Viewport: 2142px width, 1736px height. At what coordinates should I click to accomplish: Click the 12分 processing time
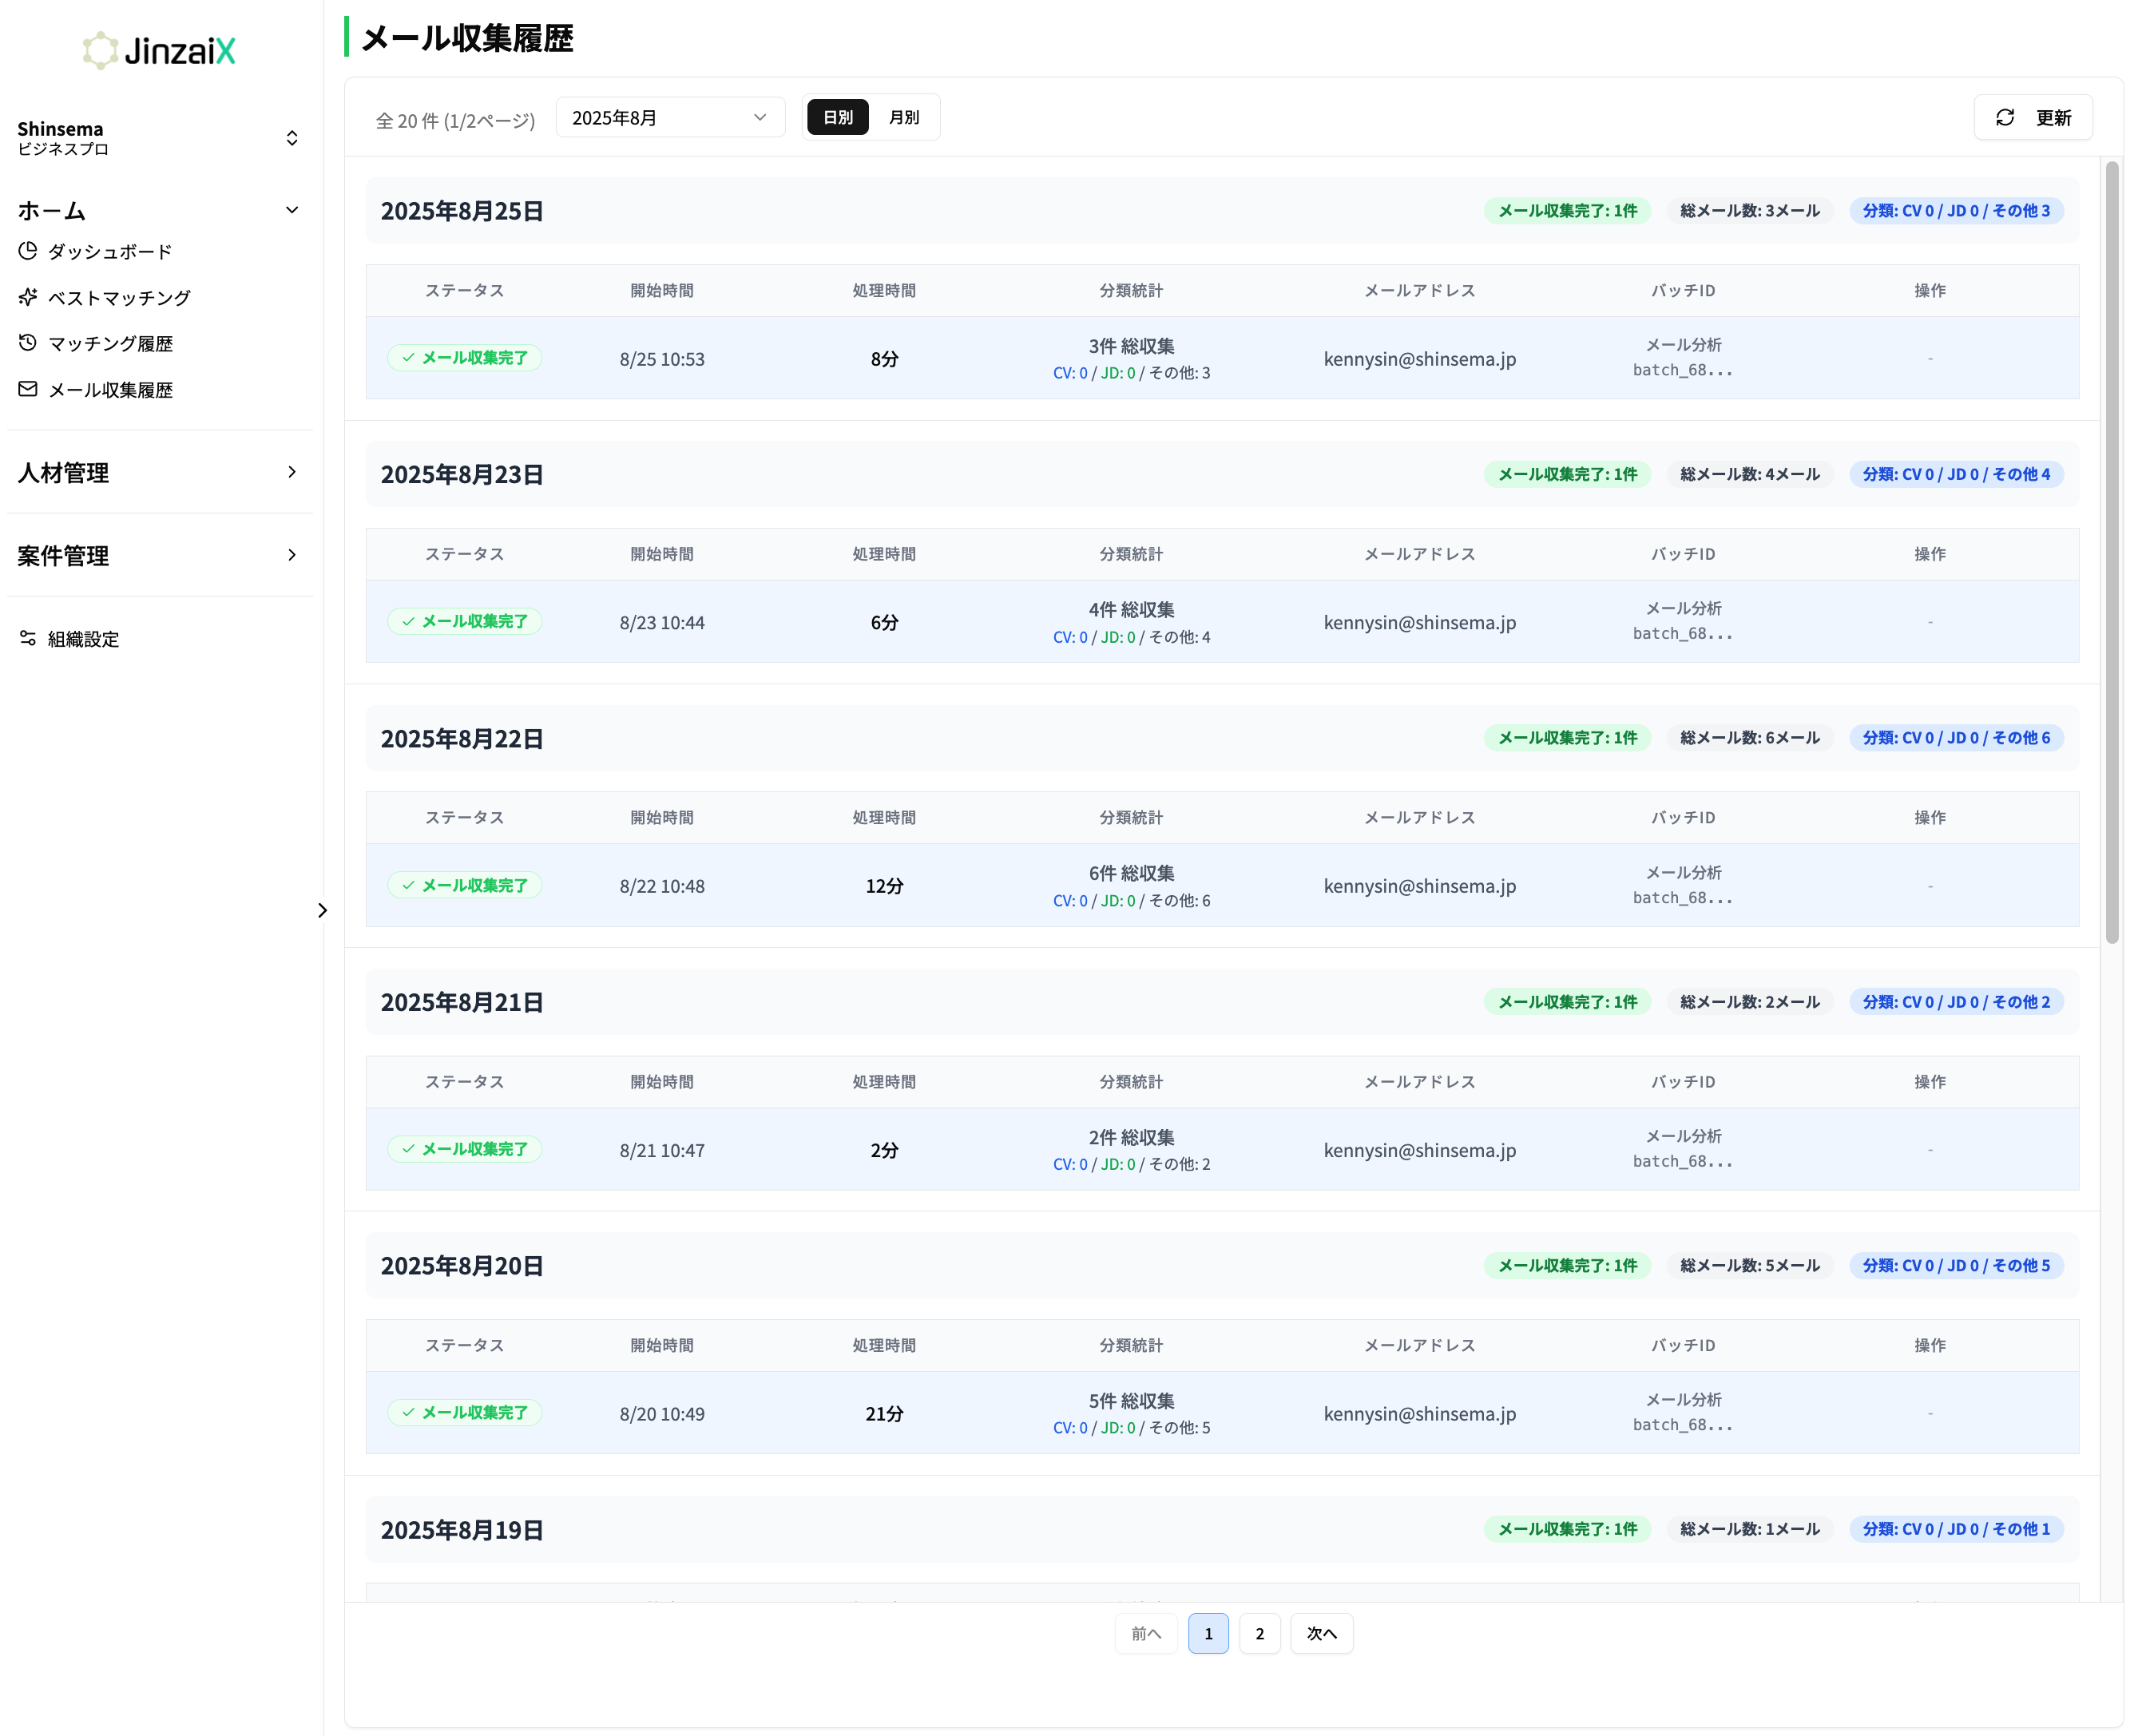[884, 886]
